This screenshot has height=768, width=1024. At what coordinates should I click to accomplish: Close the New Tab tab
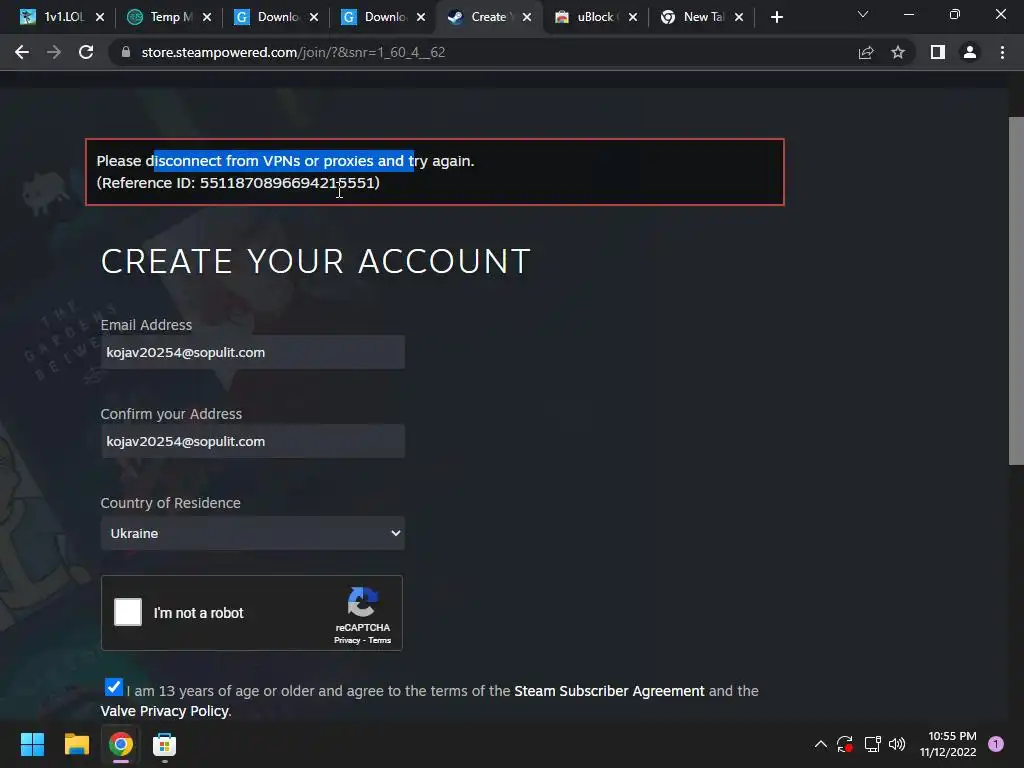[739, 17]
